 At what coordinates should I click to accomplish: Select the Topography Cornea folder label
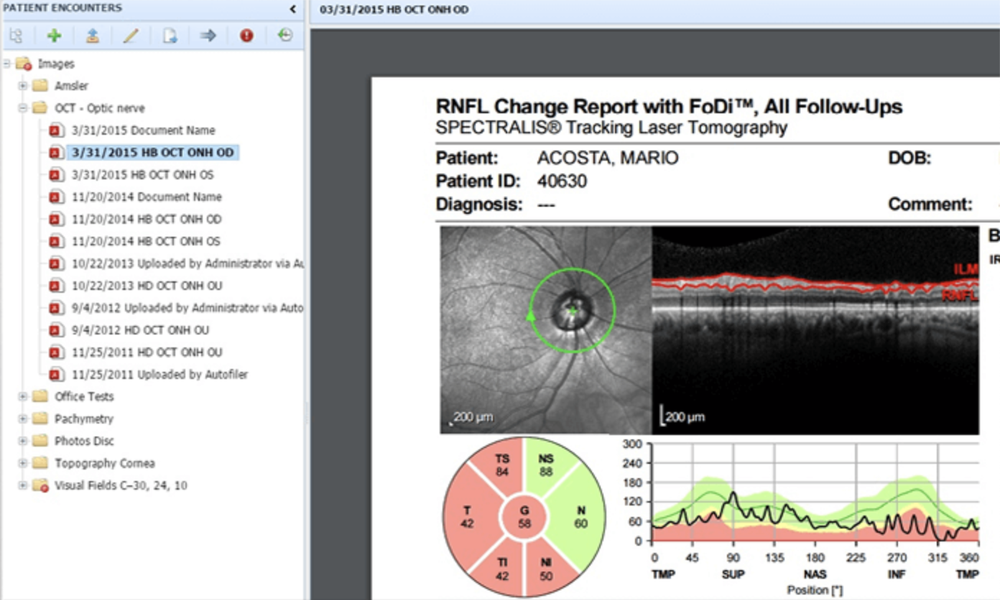coord(105,463)
